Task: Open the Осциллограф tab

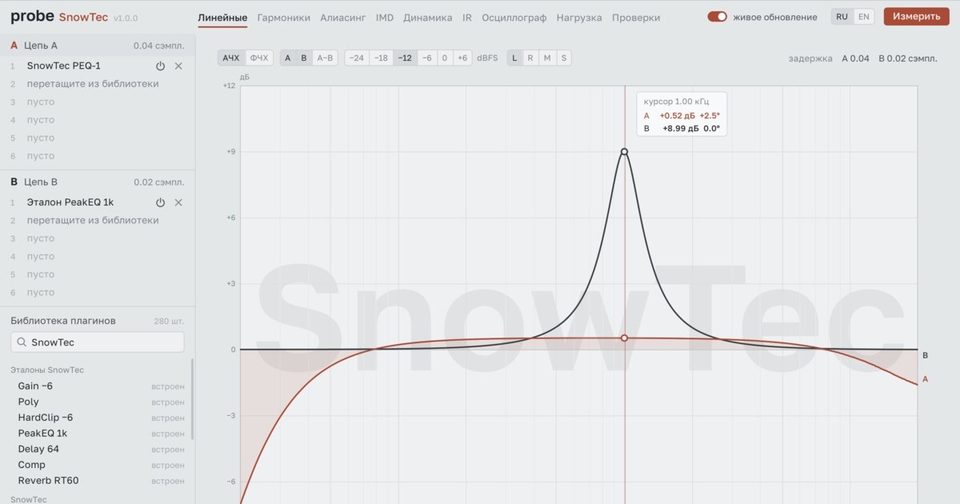Action: (x=514, y=18)
